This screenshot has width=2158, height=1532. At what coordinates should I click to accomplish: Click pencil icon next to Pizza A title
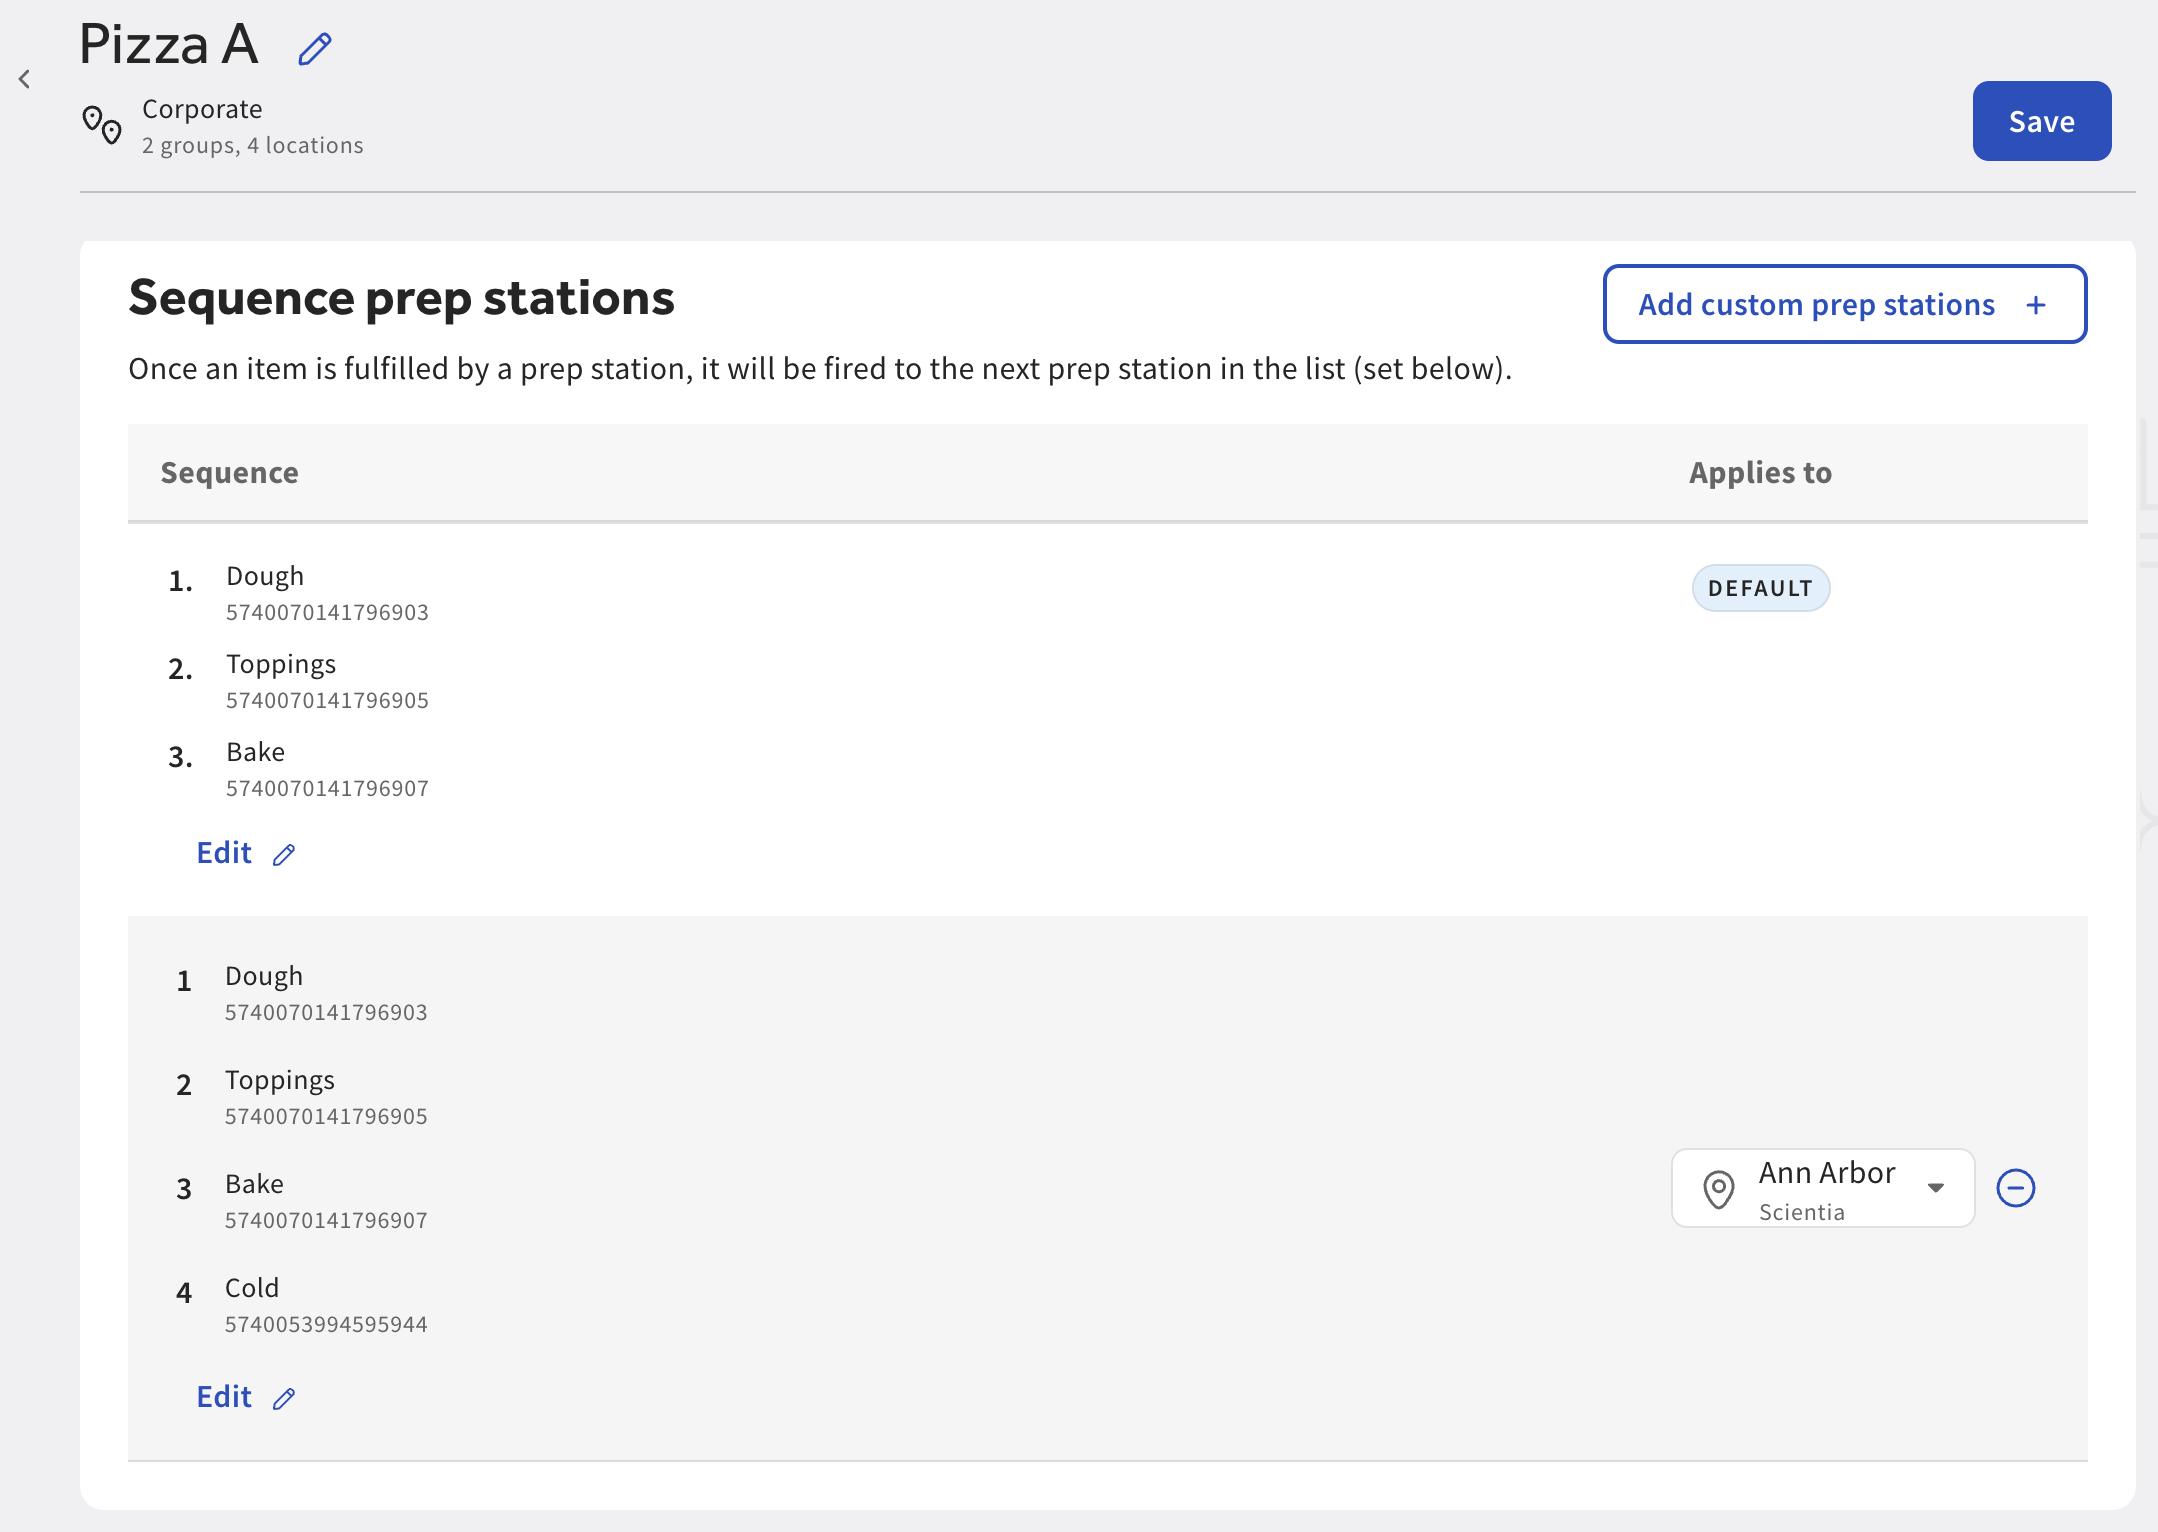[315, 48]
